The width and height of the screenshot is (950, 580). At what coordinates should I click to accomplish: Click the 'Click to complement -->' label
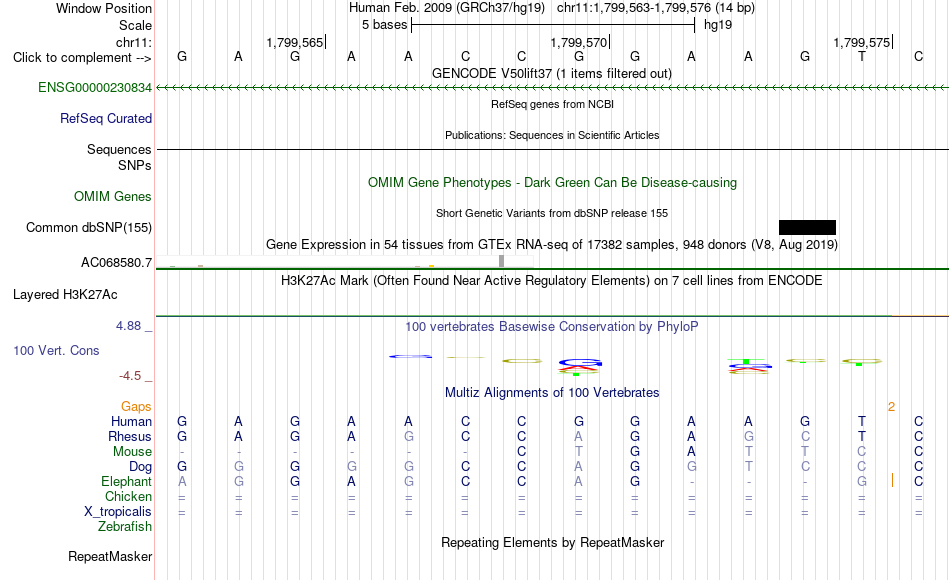point(82,58)
